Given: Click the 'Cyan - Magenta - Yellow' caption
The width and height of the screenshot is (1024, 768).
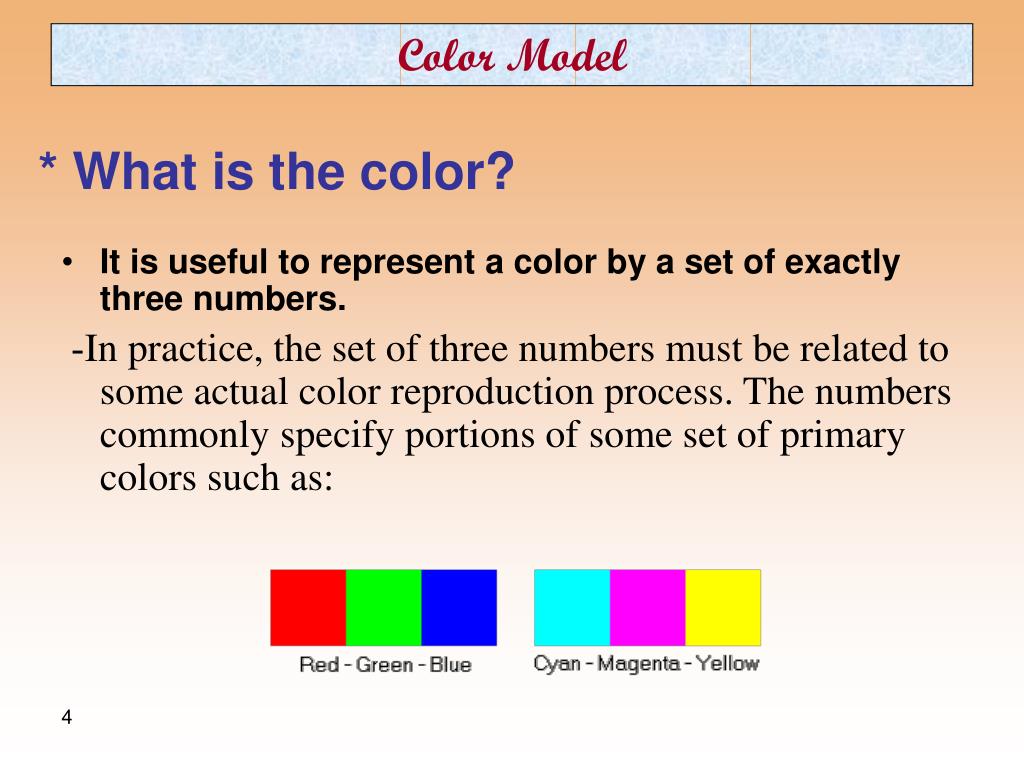Looking at the screenshot, I should click(647, 664).
